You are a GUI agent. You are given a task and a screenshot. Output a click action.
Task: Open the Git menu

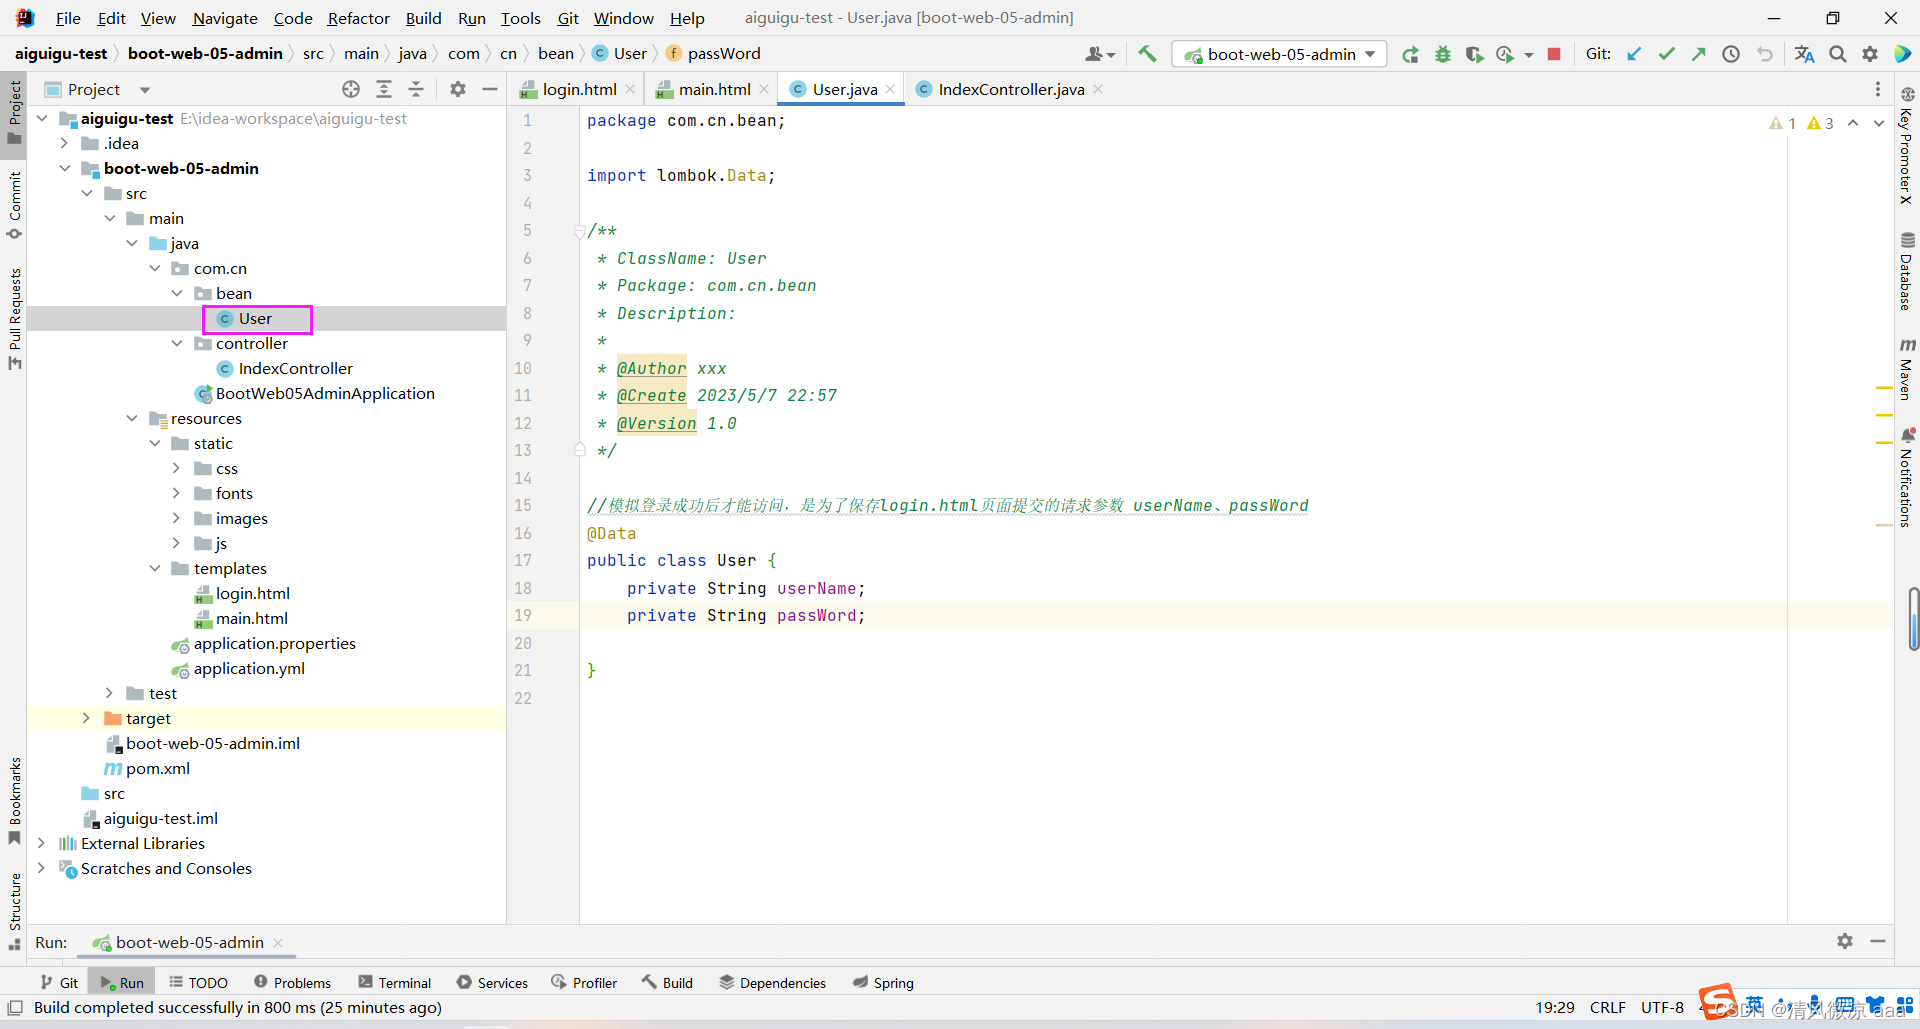[568, 18]
